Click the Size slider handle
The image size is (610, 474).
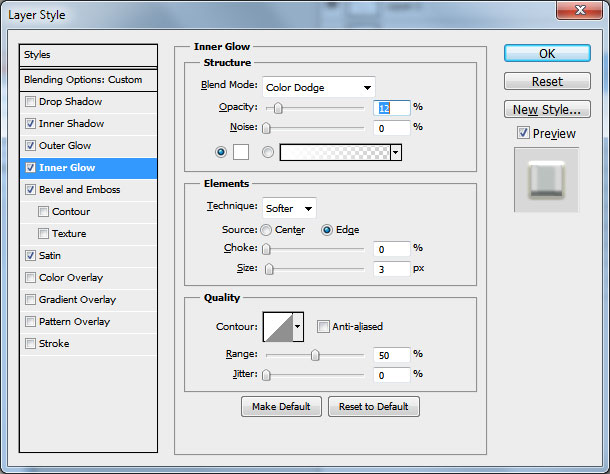point(269,269)
